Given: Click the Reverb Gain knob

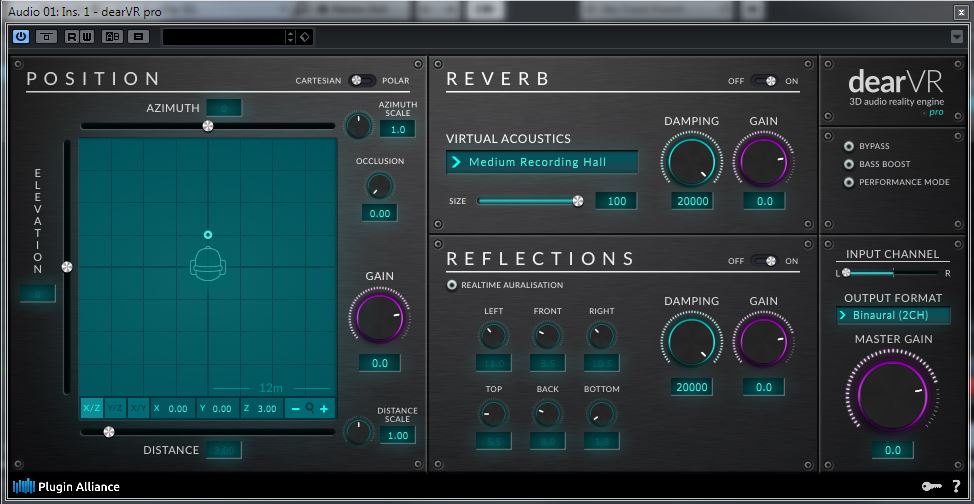Looking at the screenshot, I should (763, 162).
